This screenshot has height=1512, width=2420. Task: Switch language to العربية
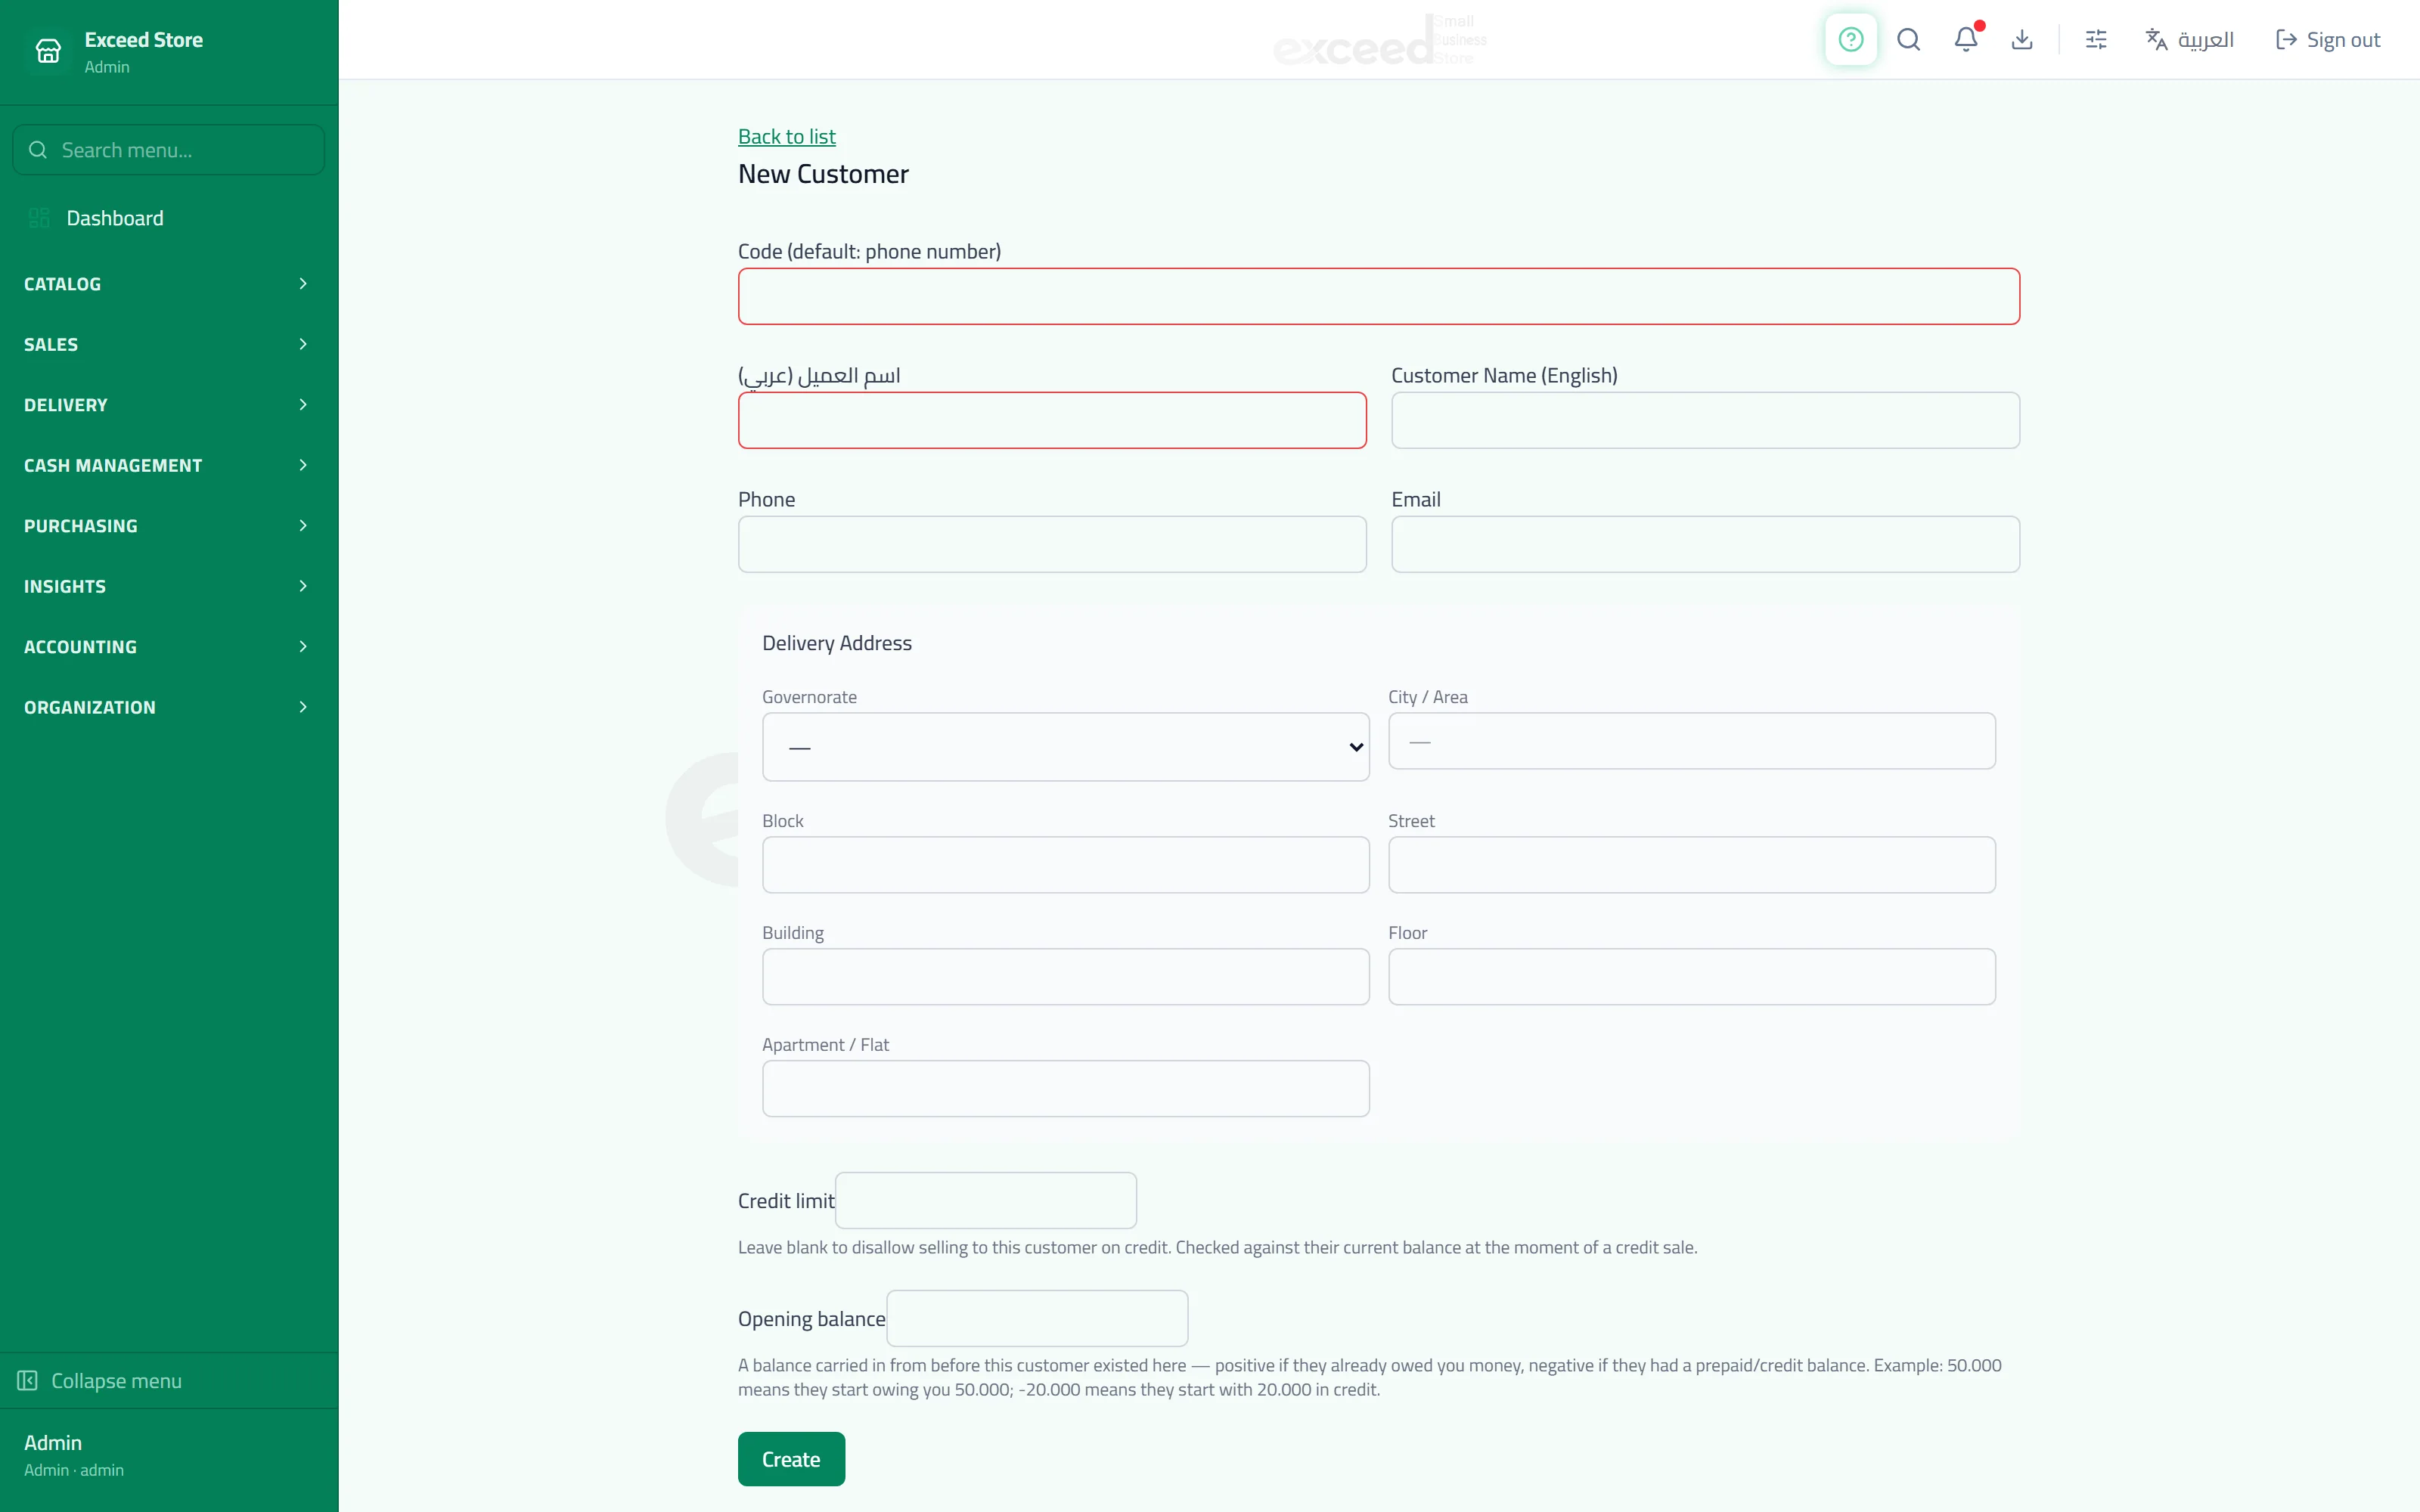(x=2189, y=40)
